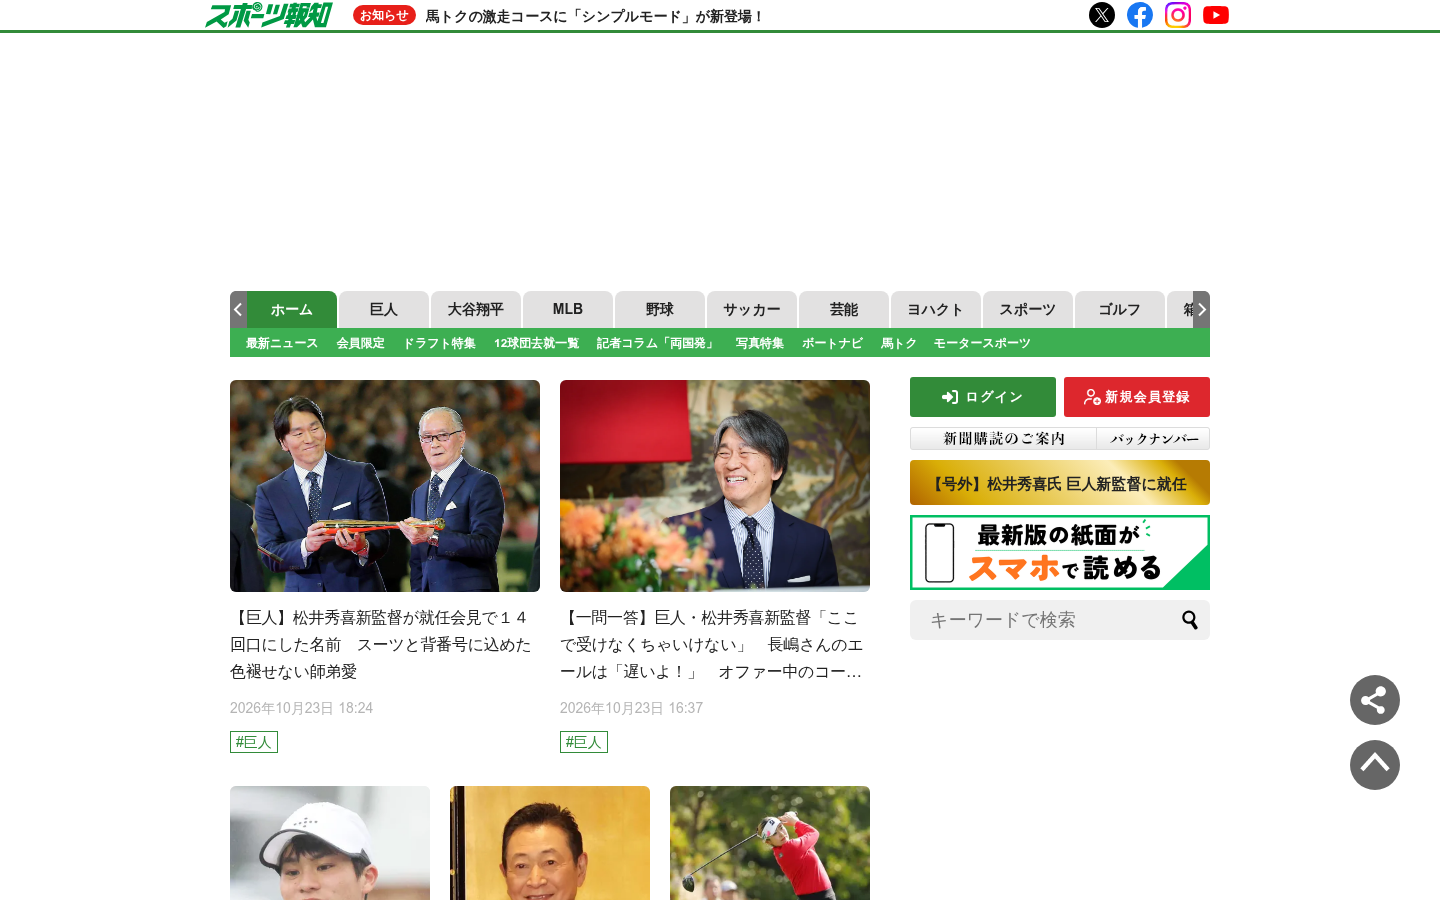
Task: Open photo of Matsui and Nagashima holding bat
Action: click(x=385, y=486)
